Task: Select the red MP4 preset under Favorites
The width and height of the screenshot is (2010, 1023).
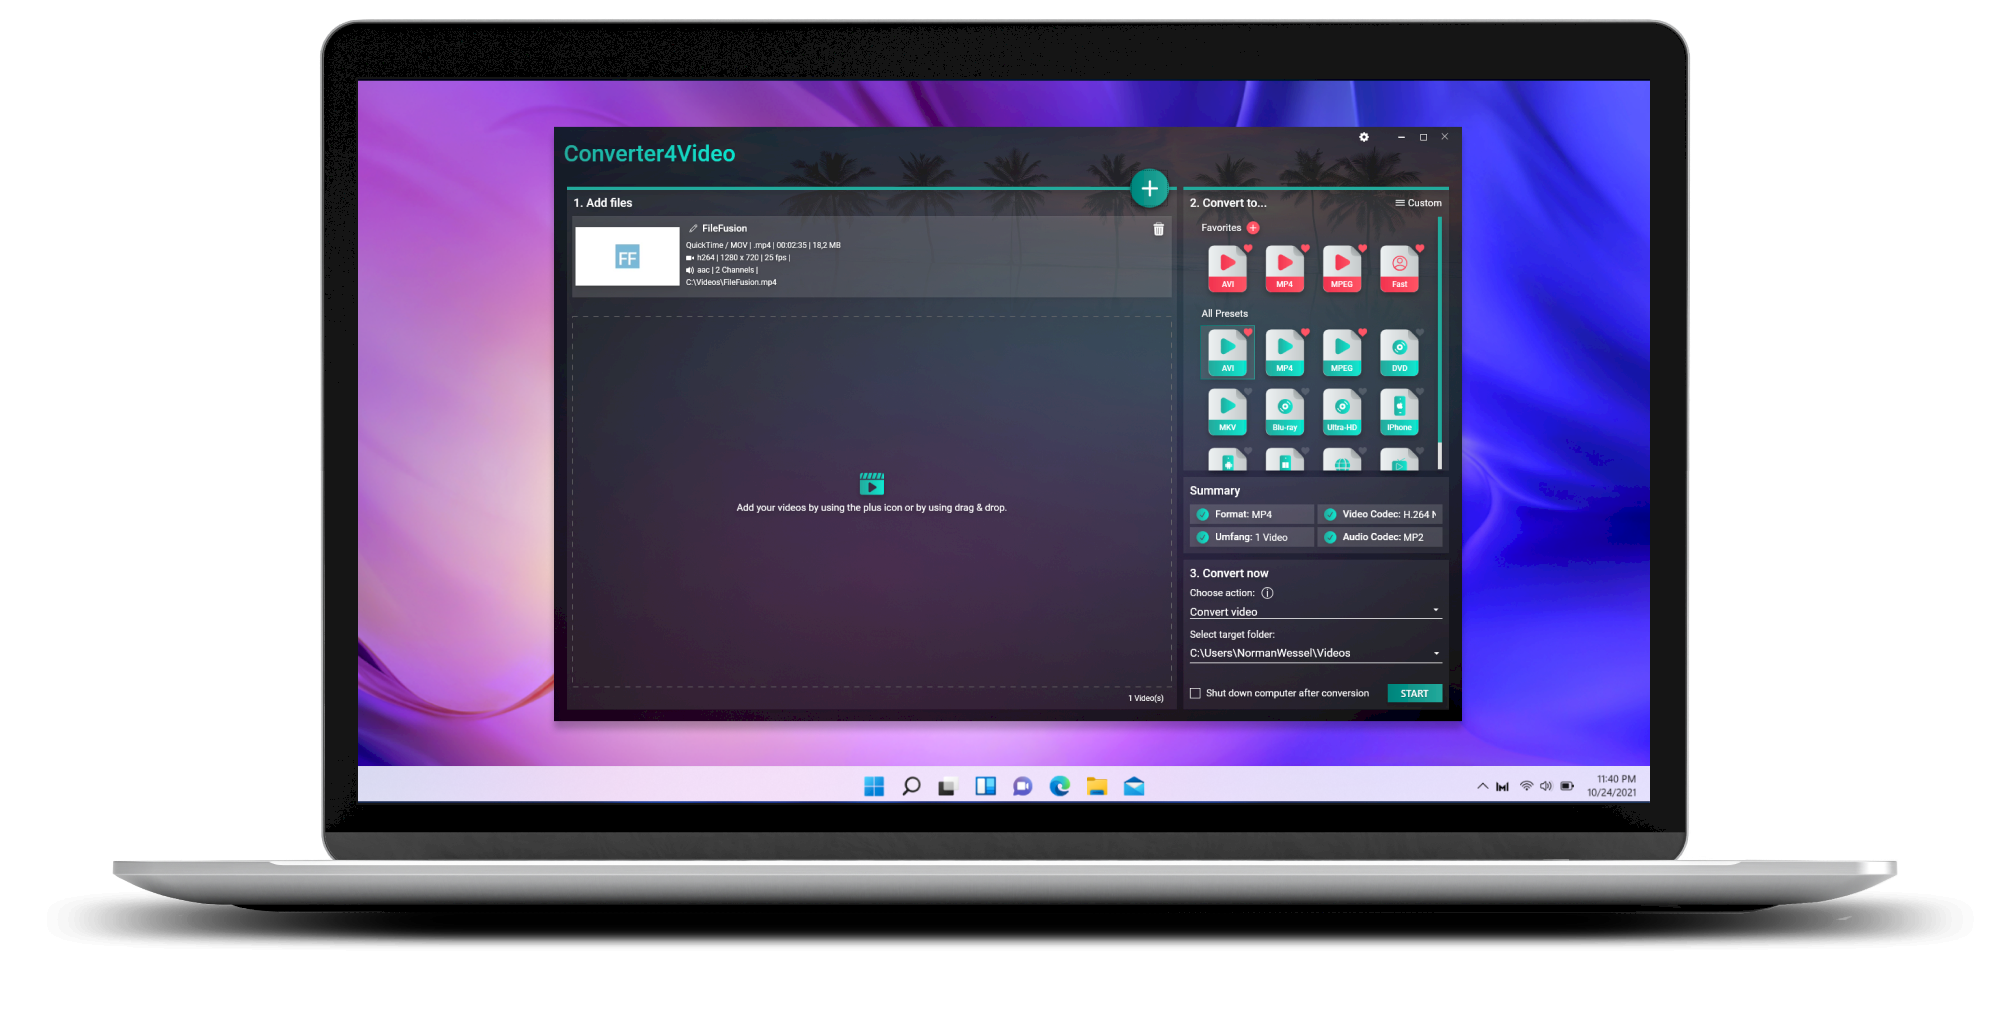Action: [x=1284, y=268]
